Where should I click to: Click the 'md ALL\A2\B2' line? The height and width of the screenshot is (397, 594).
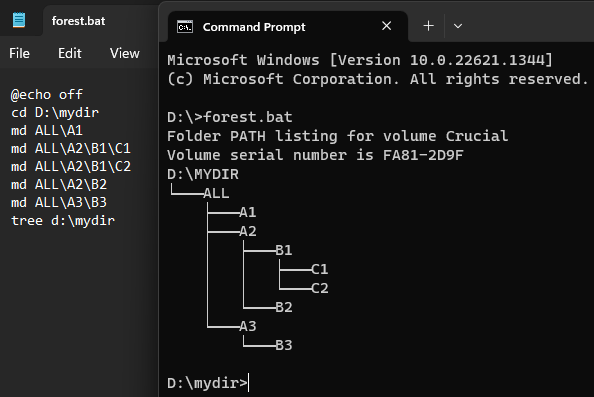click(x=59, y=184)
